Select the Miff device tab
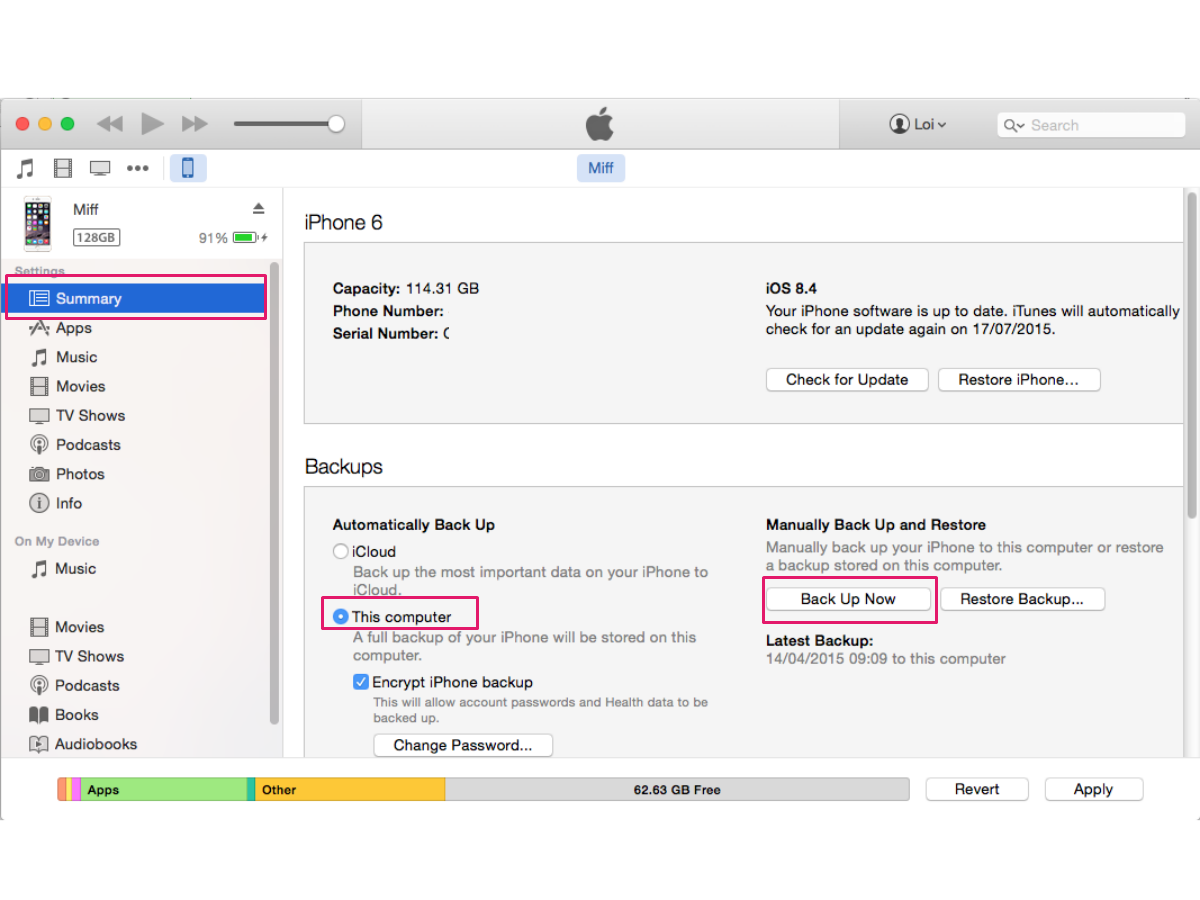 [x=601, y=168]
